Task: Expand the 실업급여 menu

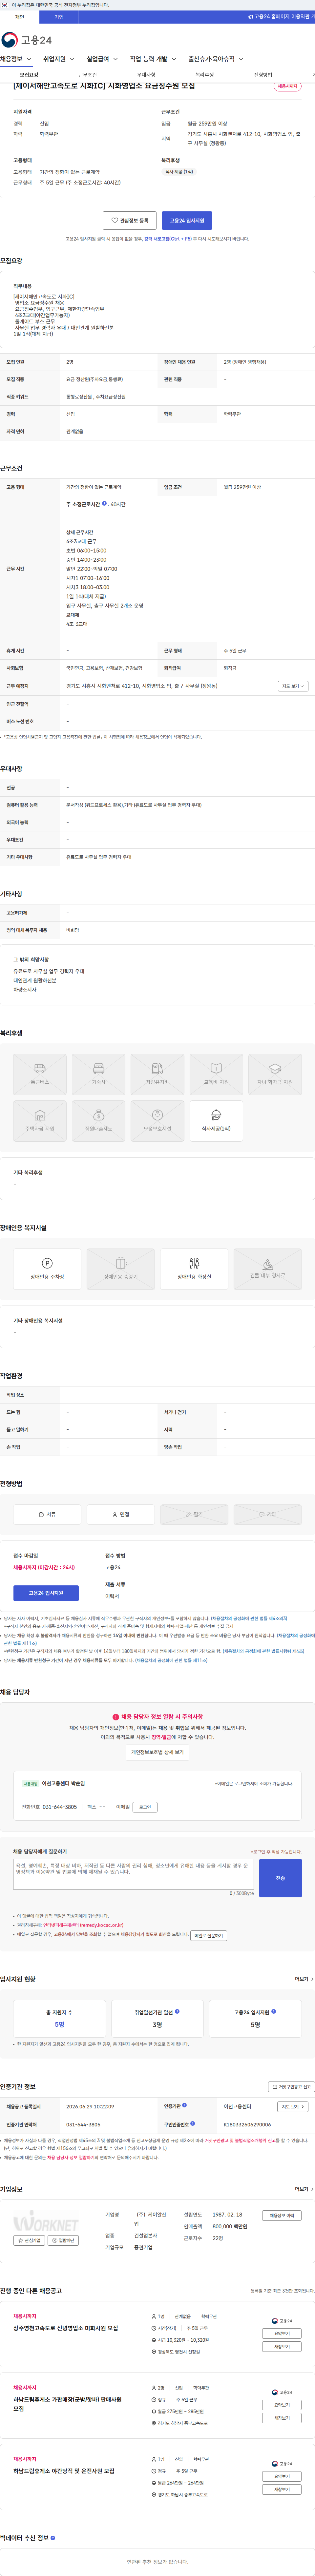Action: point(102,59)
